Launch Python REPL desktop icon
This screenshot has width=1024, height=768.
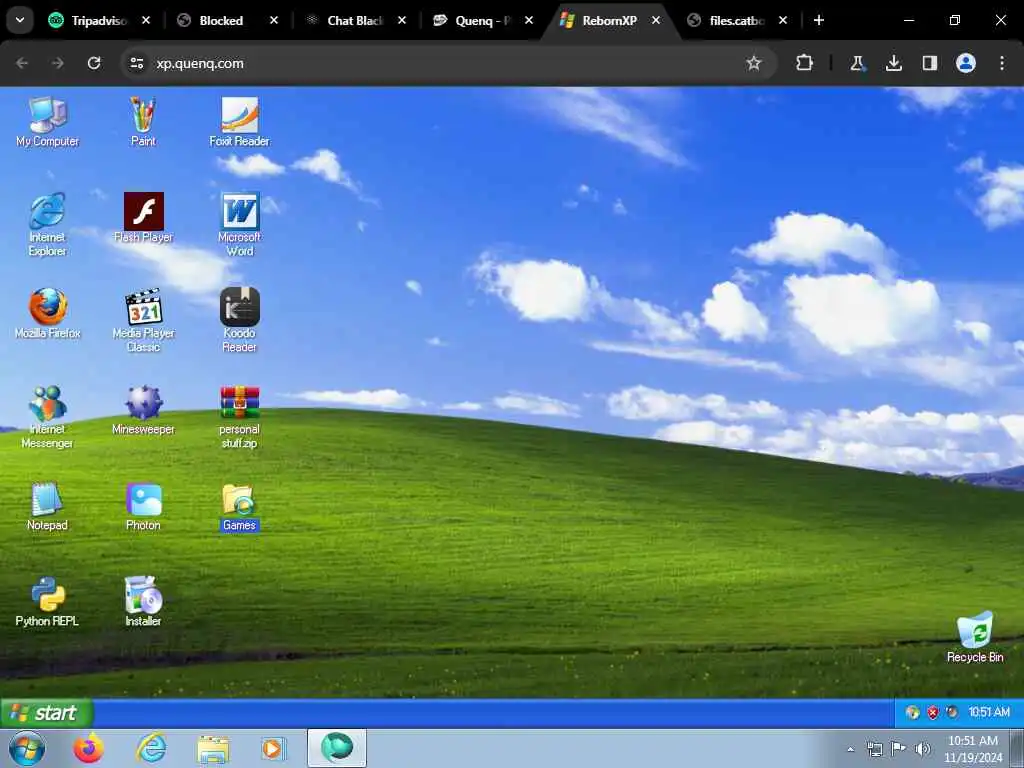pos(48,601)
